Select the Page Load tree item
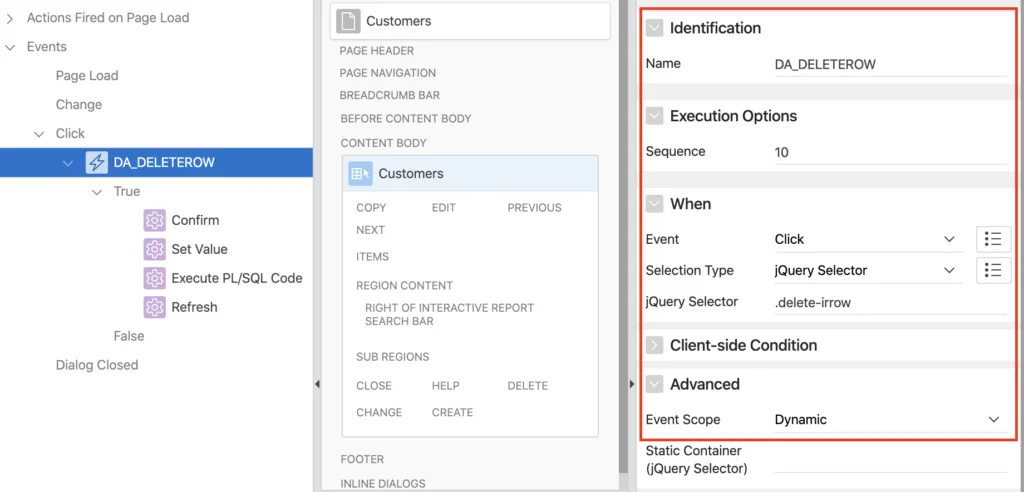This screenshot has height=492, width=1024. pyautogui.click(x=87, y=76)
